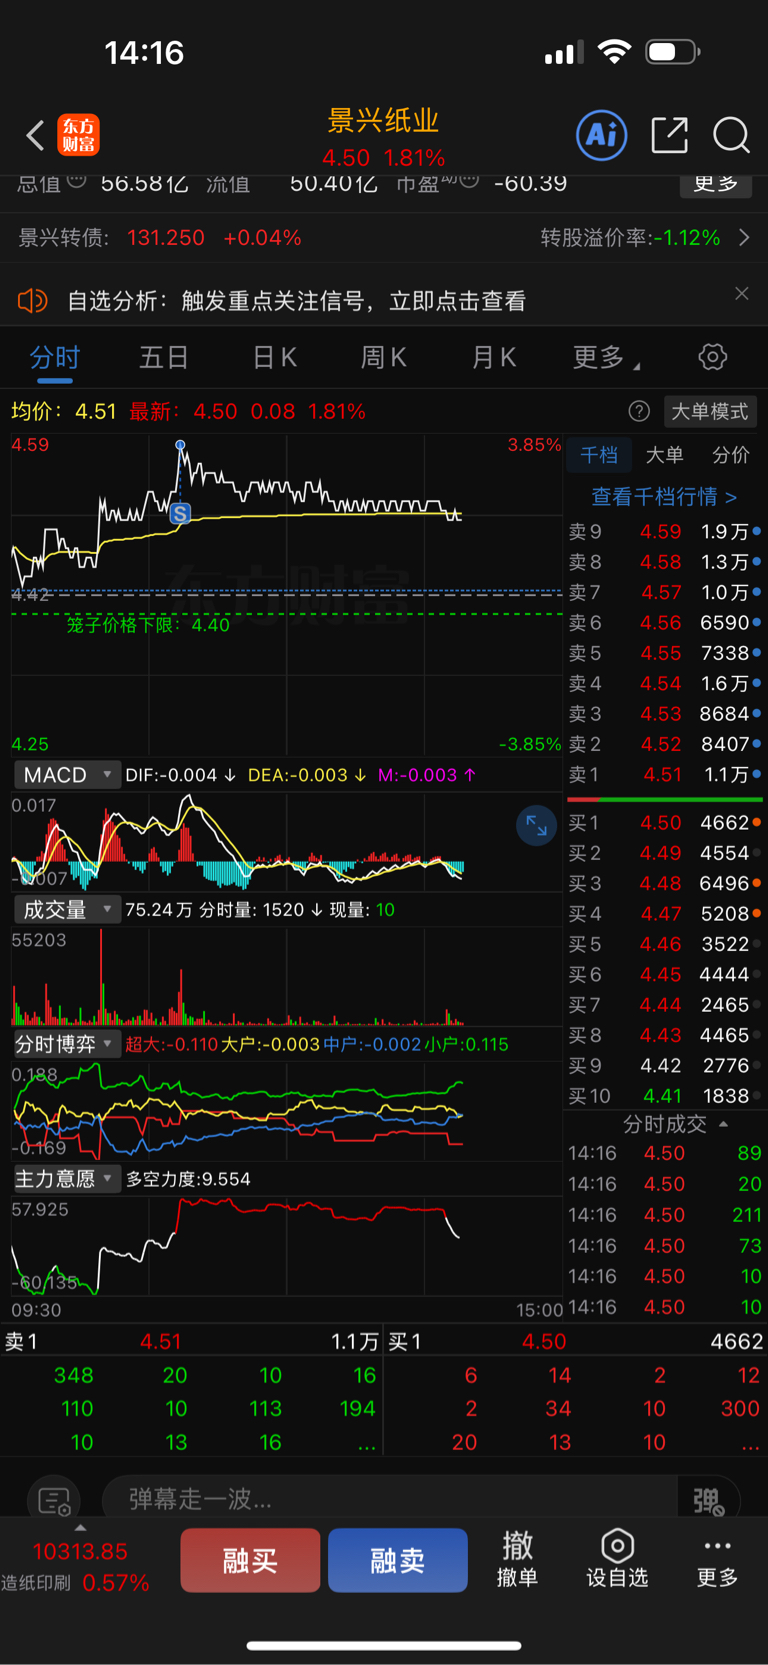Select 卖1 price 4.51 in order book
The height and width of the screenshot is (1665, 768).
point(662,775)
